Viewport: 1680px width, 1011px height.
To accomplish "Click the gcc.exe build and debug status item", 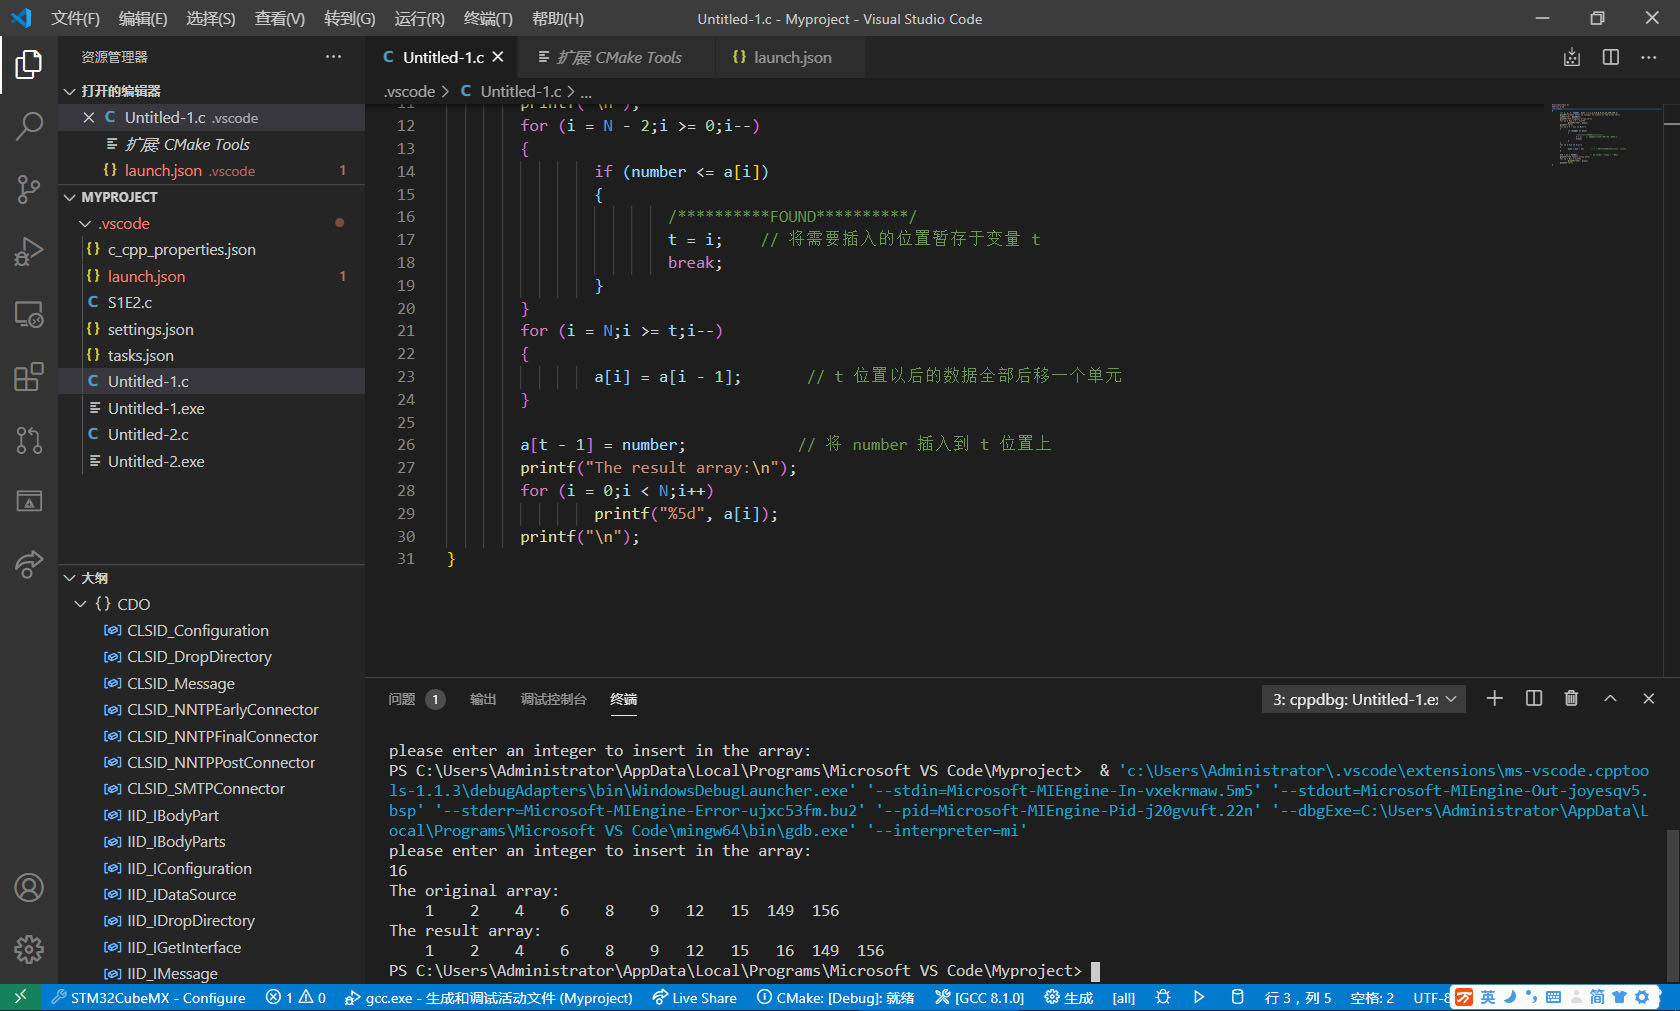I will point(488,997).
